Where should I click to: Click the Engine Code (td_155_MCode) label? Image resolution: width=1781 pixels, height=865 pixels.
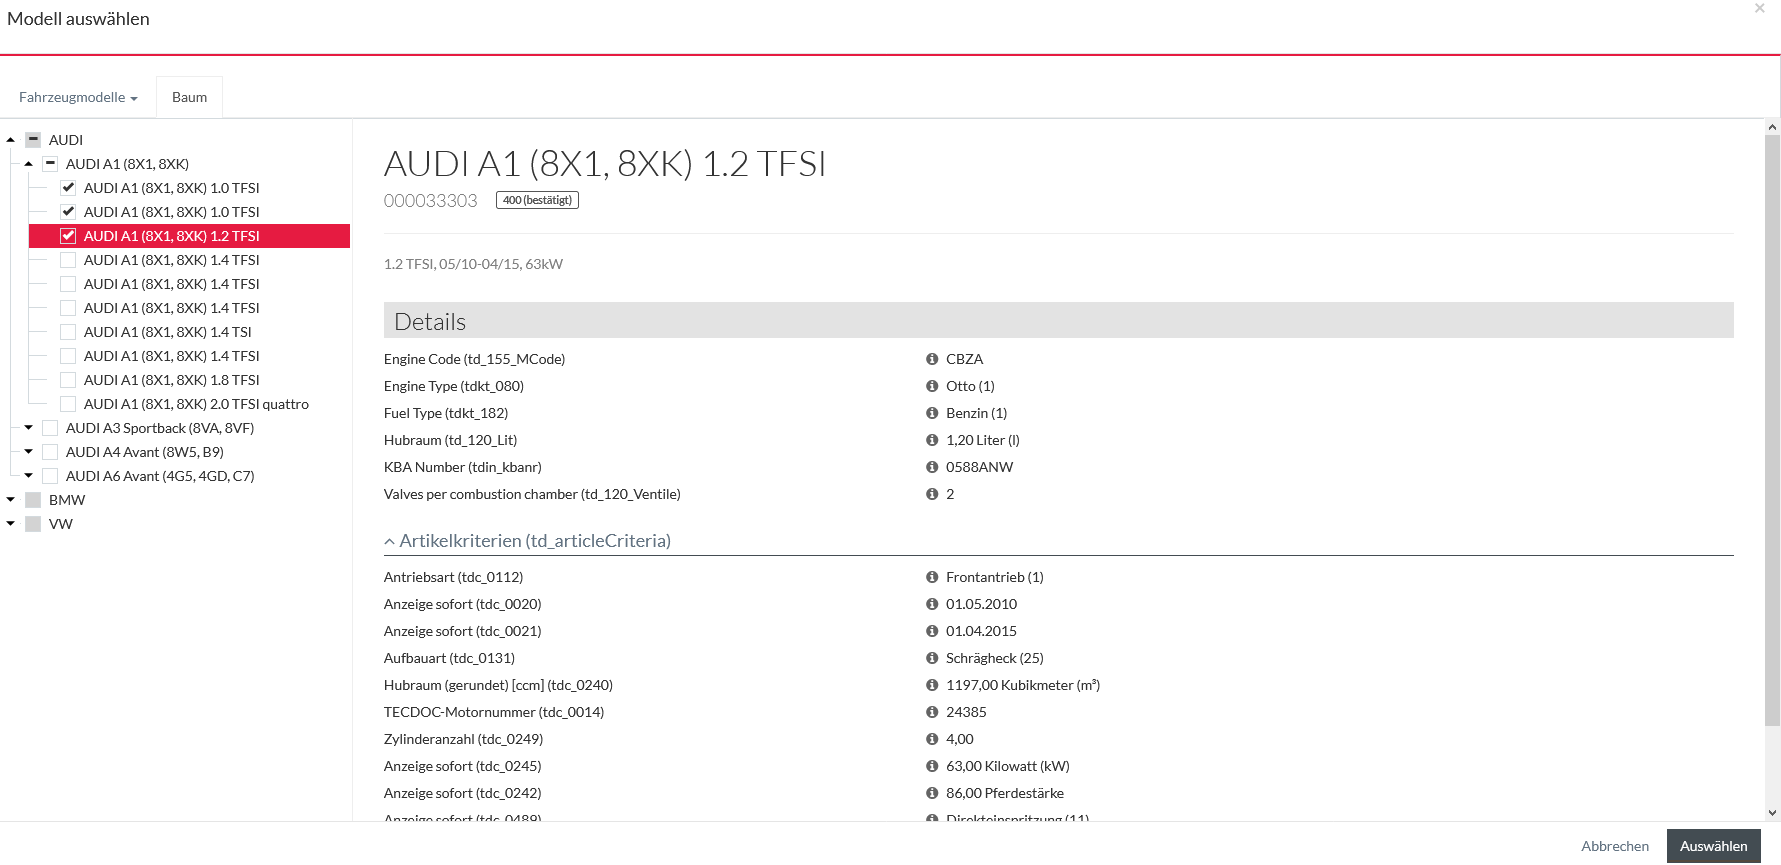pyautogui.click(x=474, y=359)
